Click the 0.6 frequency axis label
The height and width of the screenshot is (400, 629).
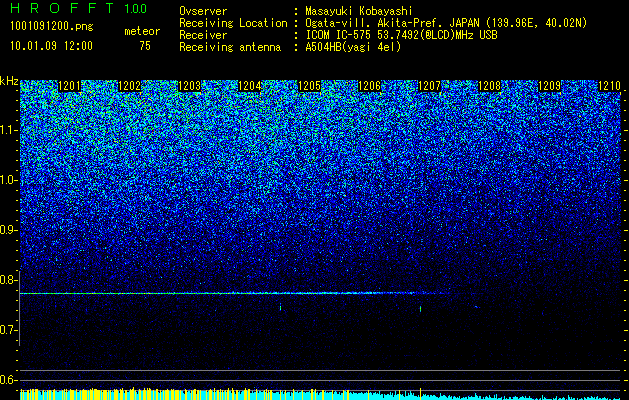pyautogui.click(x=9, y=380)
